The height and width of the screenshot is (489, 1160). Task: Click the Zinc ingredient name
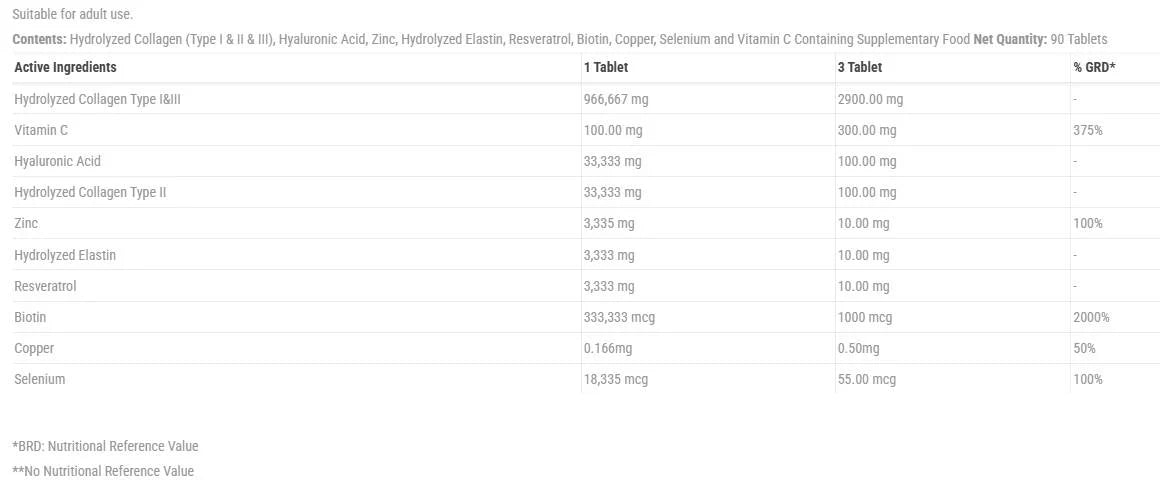pyautogui.click(x=26, y=223)
